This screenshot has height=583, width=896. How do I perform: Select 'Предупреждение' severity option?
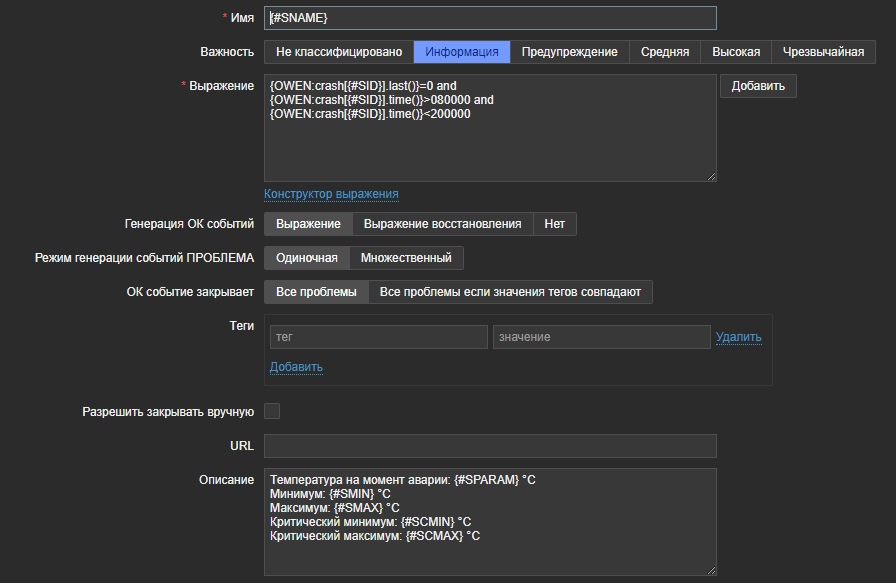coord(569,52)
